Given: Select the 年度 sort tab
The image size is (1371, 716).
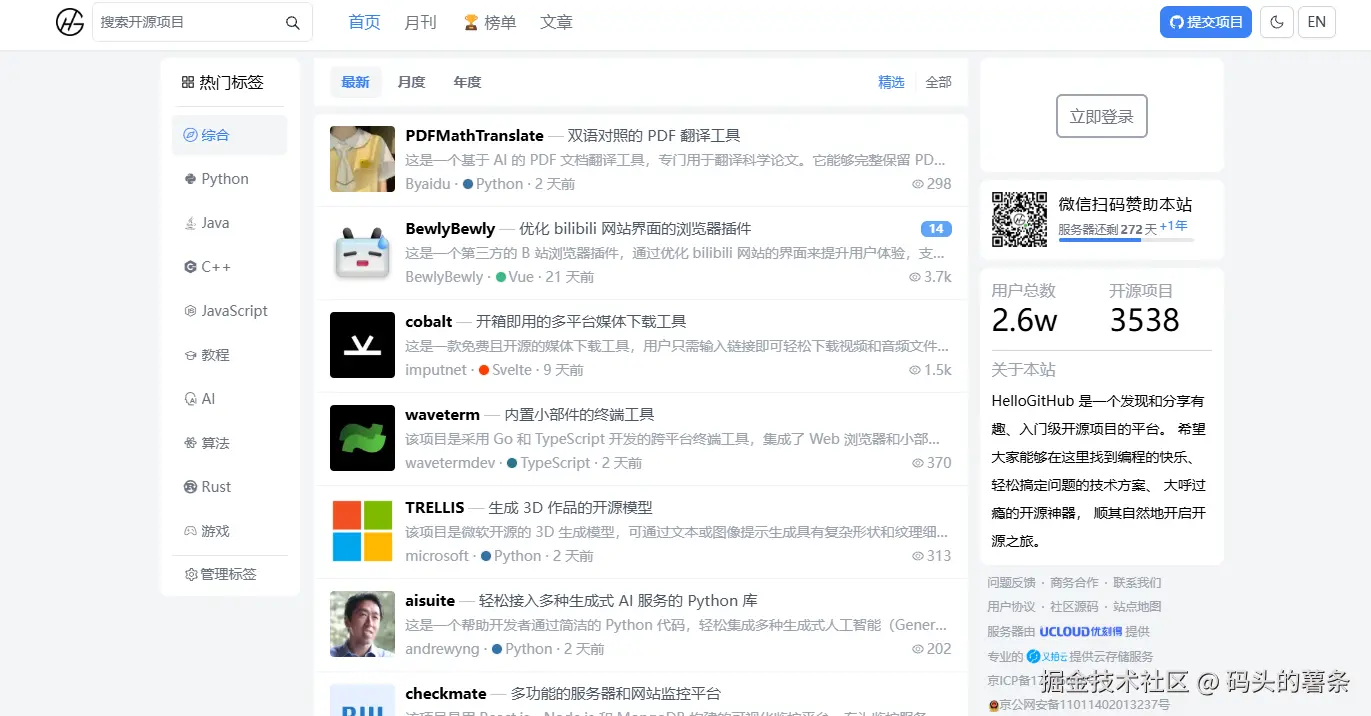Looking at the screenshot, I should pyautogui.click(x=467, y=82).
